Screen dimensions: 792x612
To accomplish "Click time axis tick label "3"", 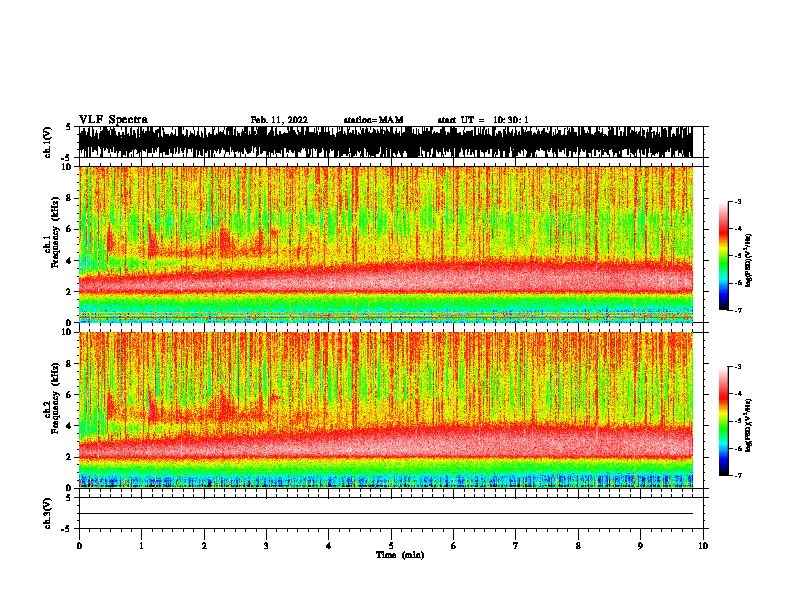I will (x=266, y=546).
